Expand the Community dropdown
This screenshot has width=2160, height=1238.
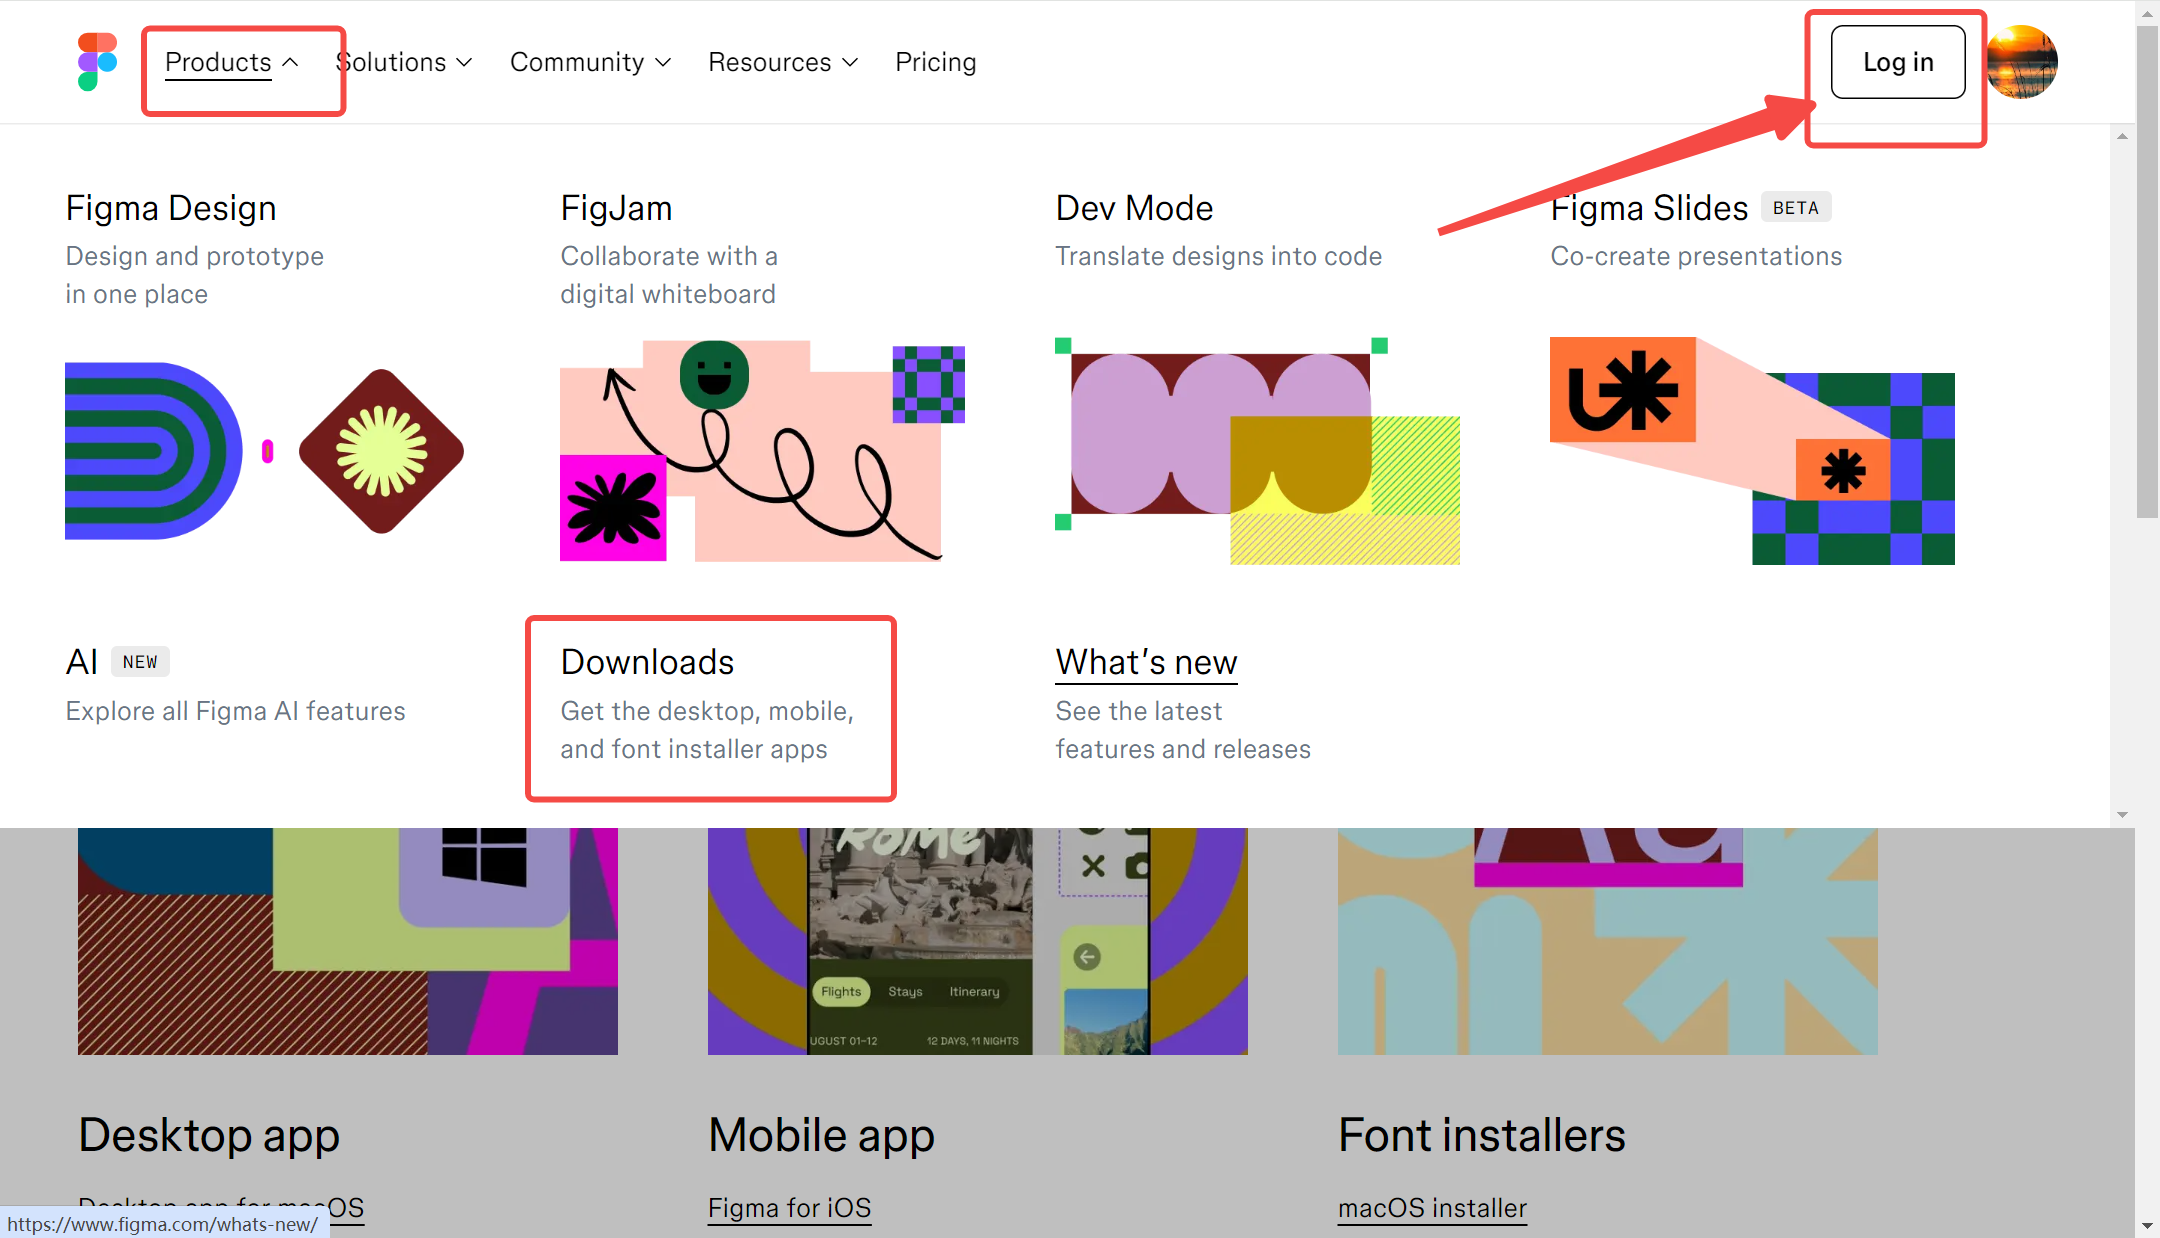pos(590,62)
